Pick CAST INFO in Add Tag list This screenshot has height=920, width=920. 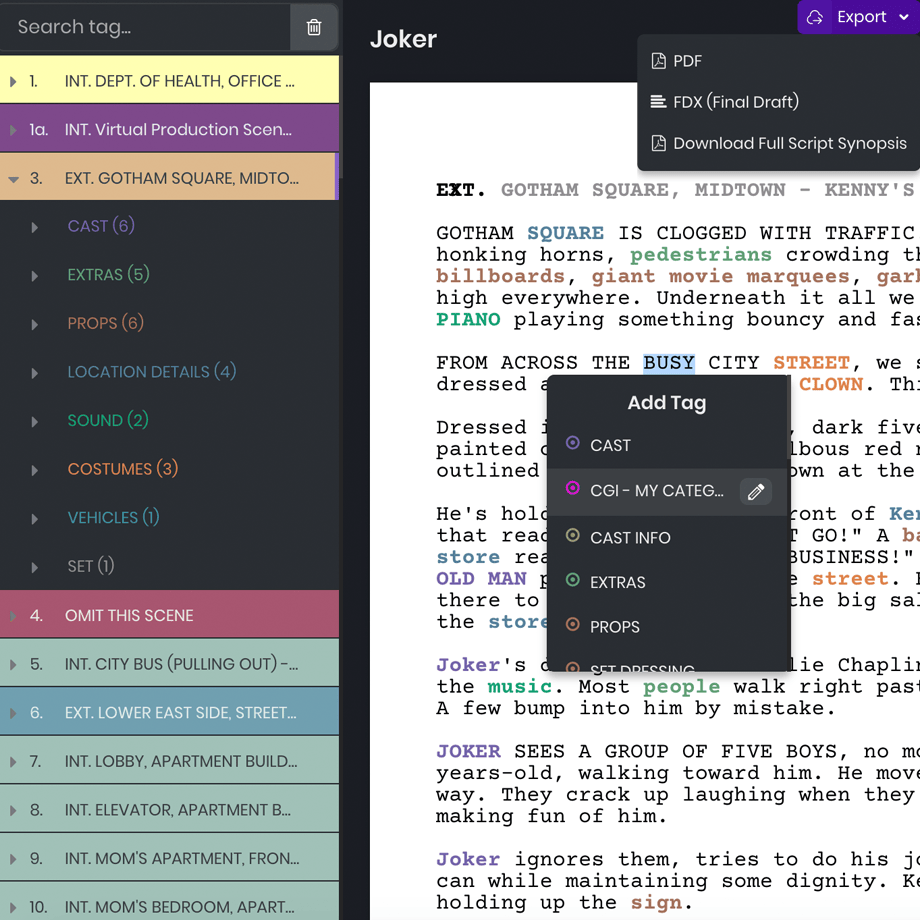pyautogui.click(x=667, y=537)
